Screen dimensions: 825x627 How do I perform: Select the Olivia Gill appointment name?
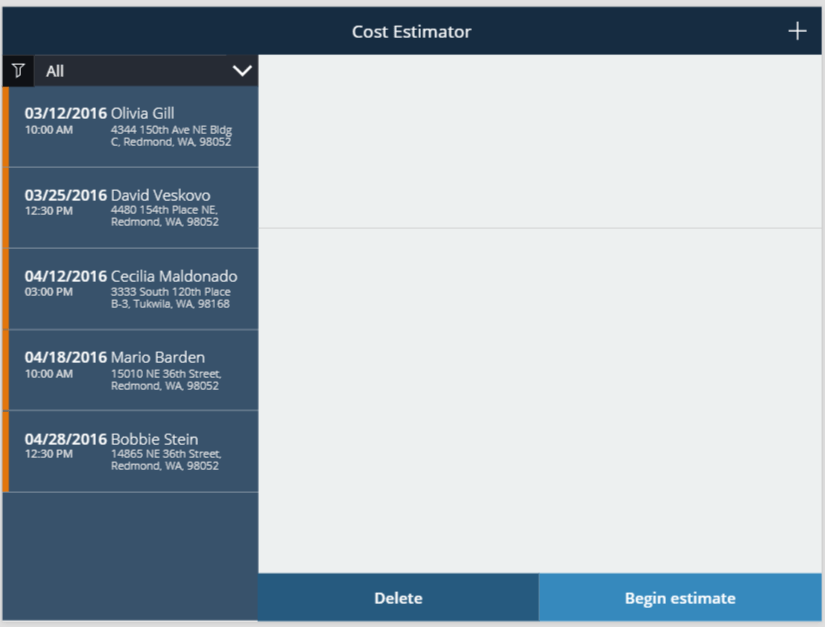[x=143, y=113]
